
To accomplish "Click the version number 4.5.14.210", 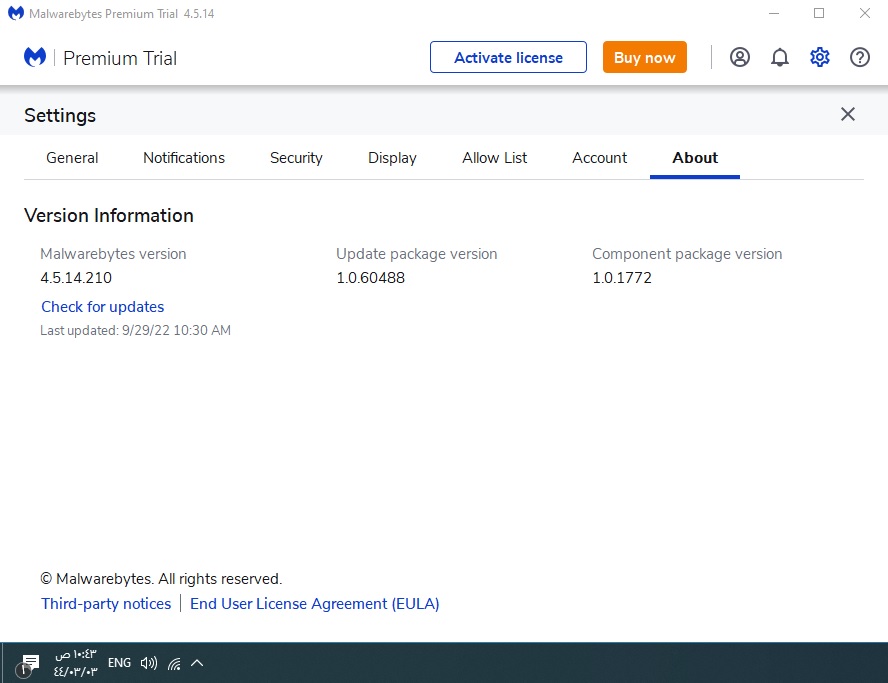I will click(x=76, y=278).
